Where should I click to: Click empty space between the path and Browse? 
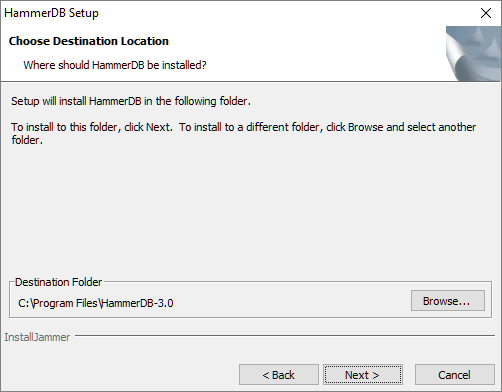[292, 303]
